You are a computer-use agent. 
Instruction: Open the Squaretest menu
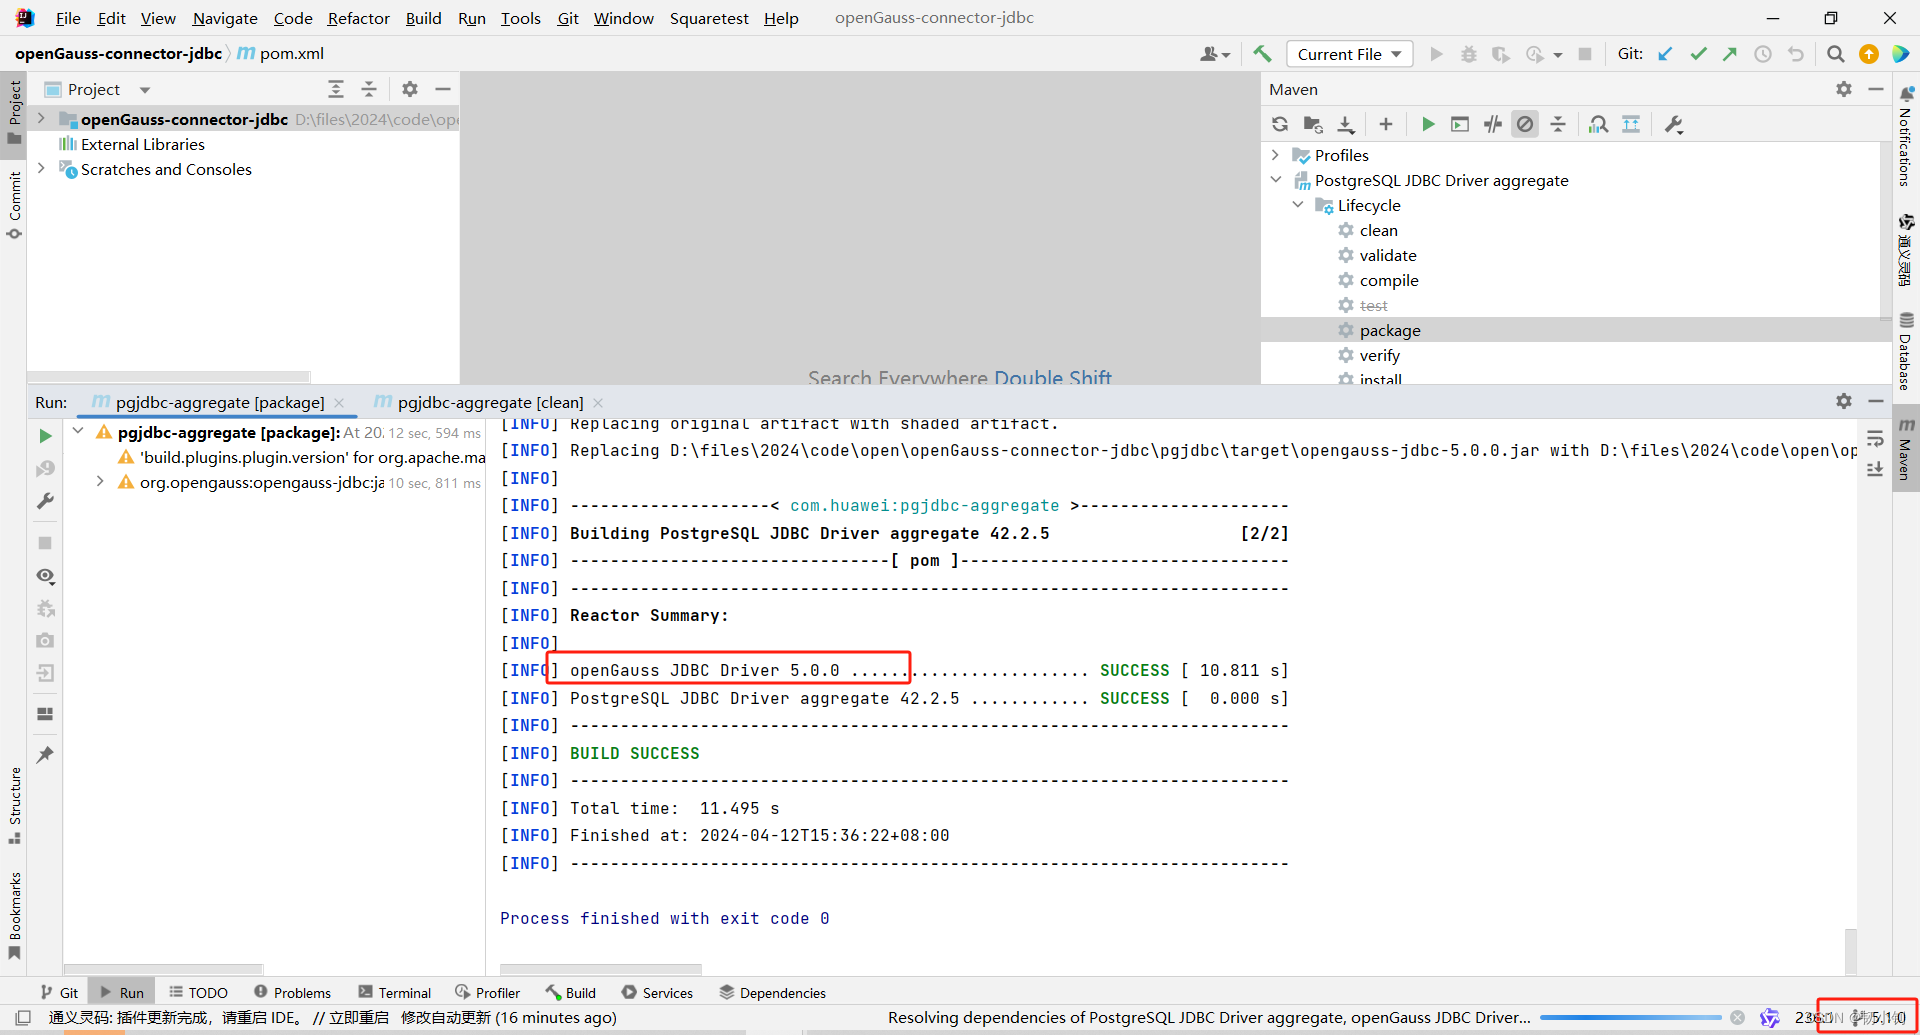(709, 18)
